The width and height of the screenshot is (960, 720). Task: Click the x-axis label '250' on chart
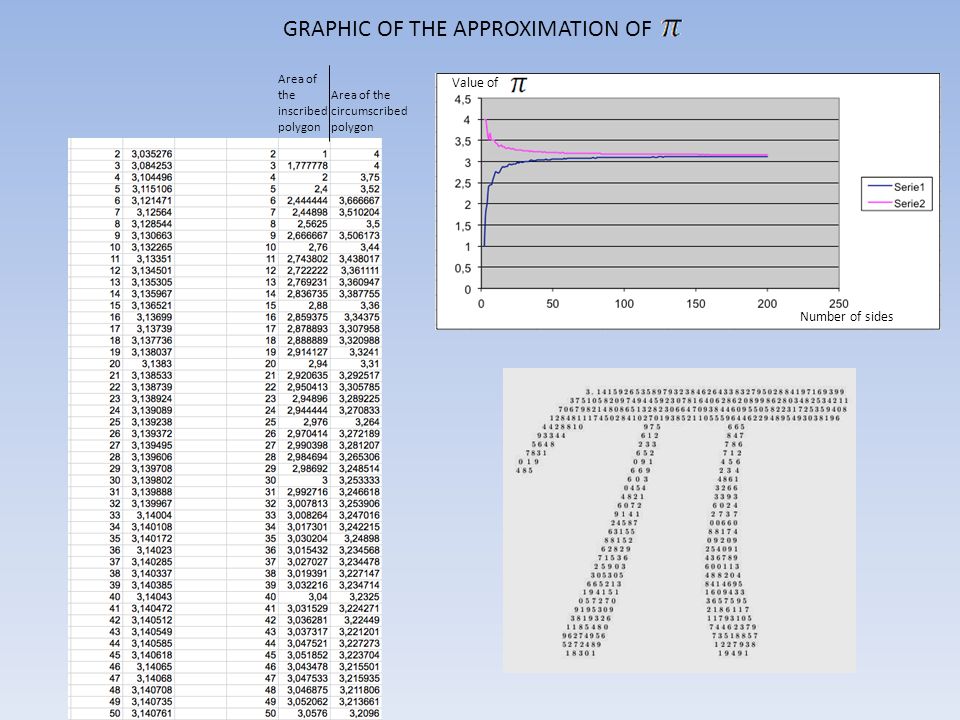click(x=839, y=304)
